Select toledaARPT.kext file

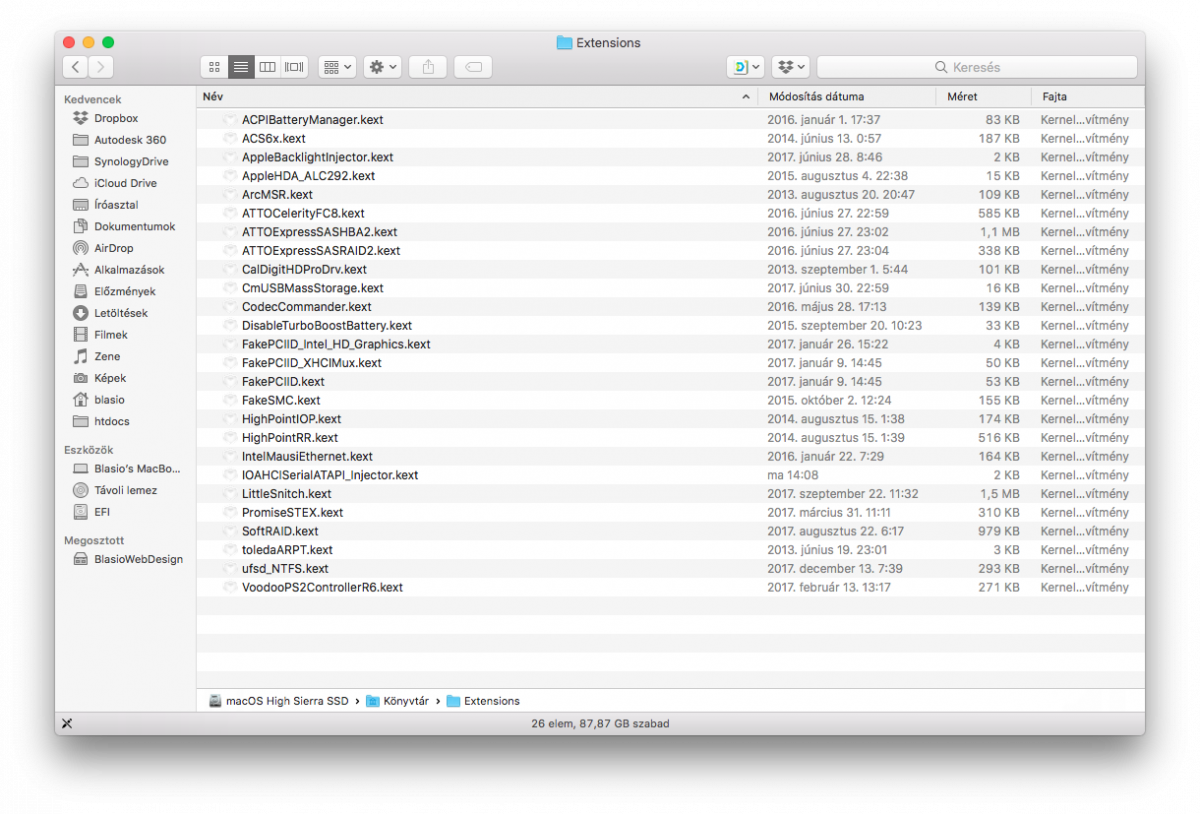(670, 549)
